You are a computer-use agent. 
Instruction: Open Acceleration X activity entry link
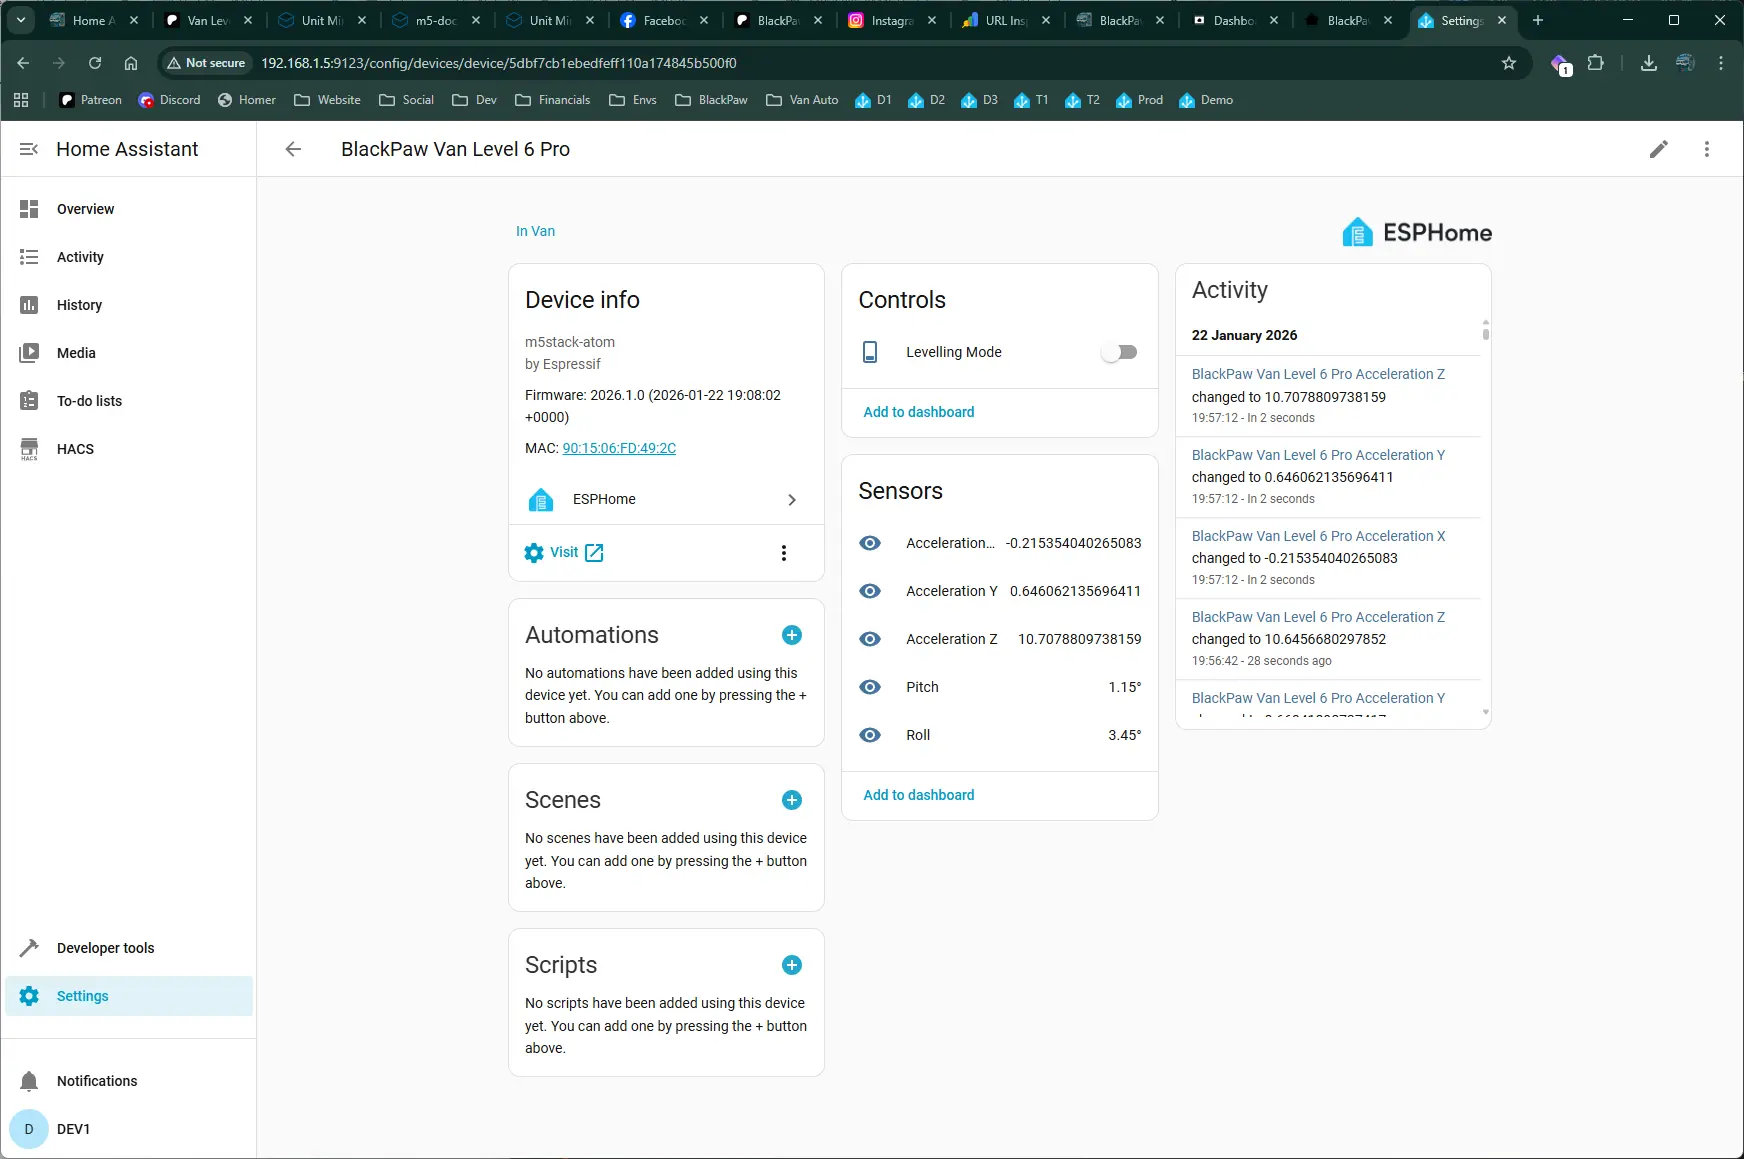tap(1318, 536)
